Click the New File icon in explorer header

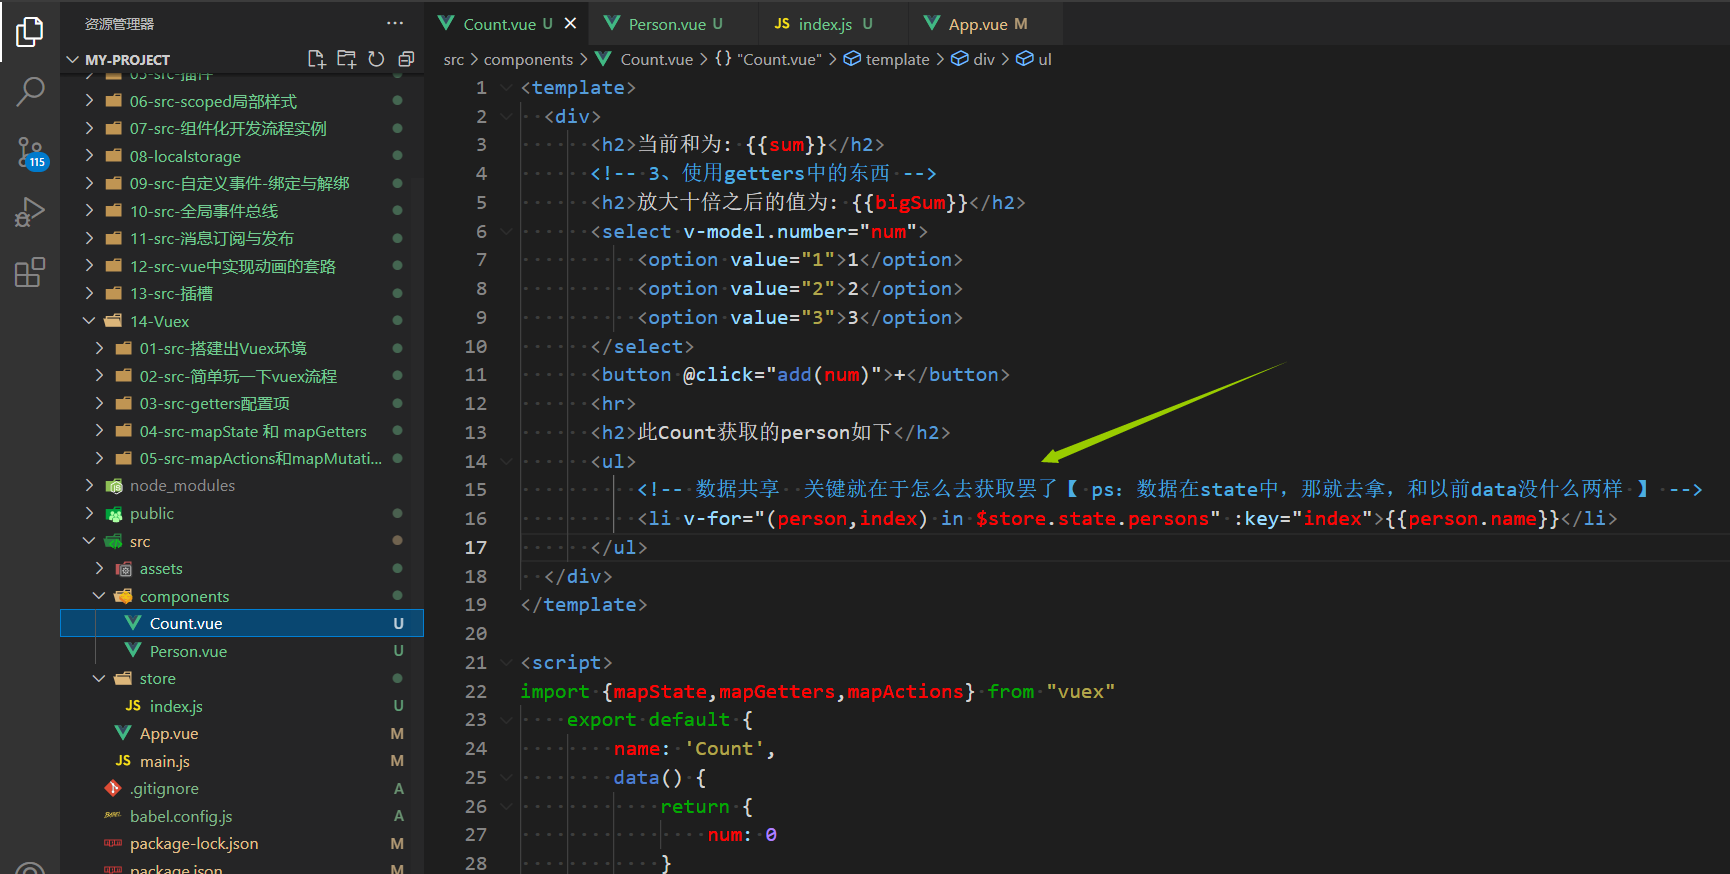pos(317,59)
